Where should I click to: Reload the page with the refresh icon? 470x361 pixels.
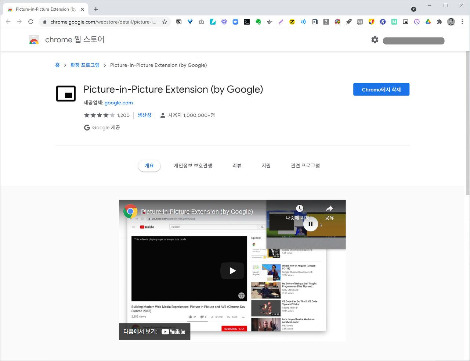[31, 22]
